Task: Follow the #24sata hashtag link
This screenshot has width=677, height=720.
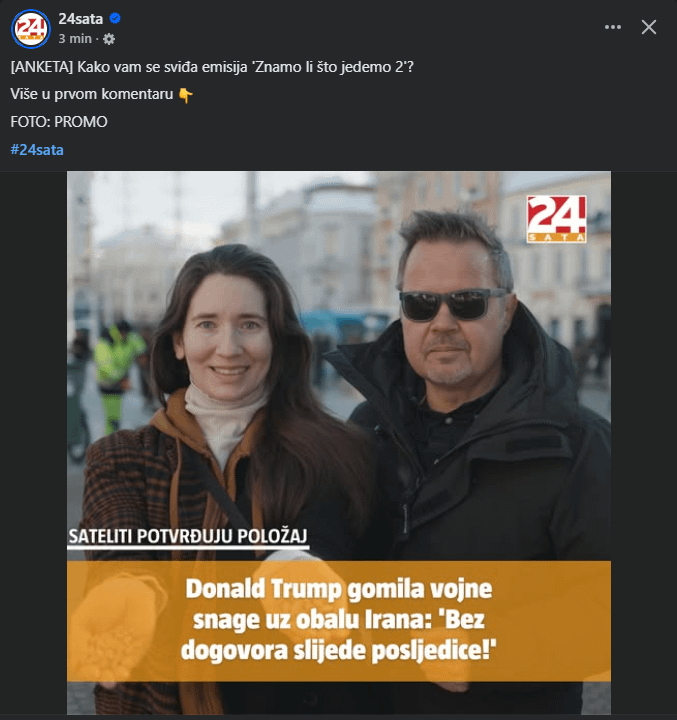Action: coord(37,150)
